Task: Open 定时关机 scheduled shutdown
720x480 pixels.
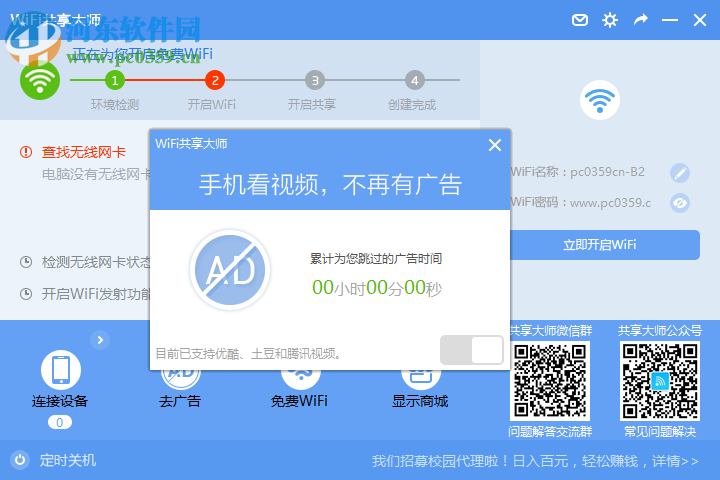Action: point(68,460)
